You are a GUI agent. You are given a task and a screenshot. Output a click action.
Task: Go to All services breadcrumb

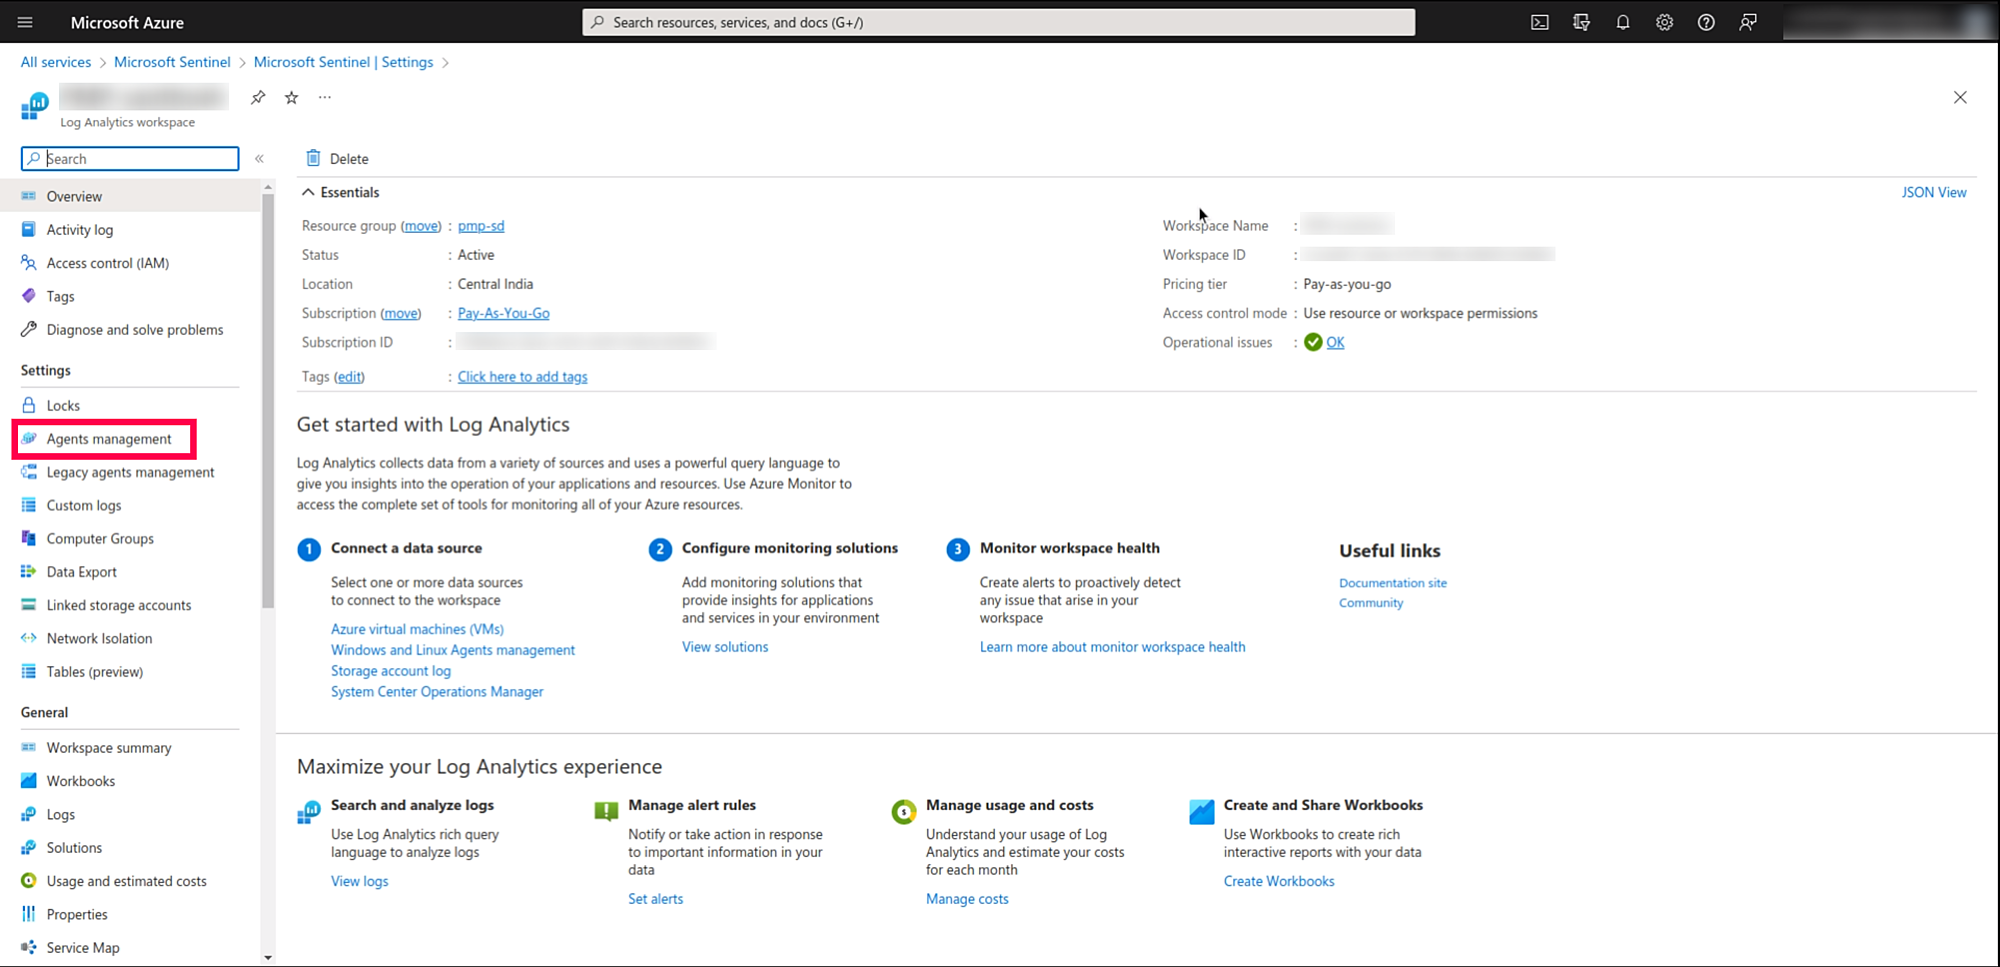(x=56, y=62)
